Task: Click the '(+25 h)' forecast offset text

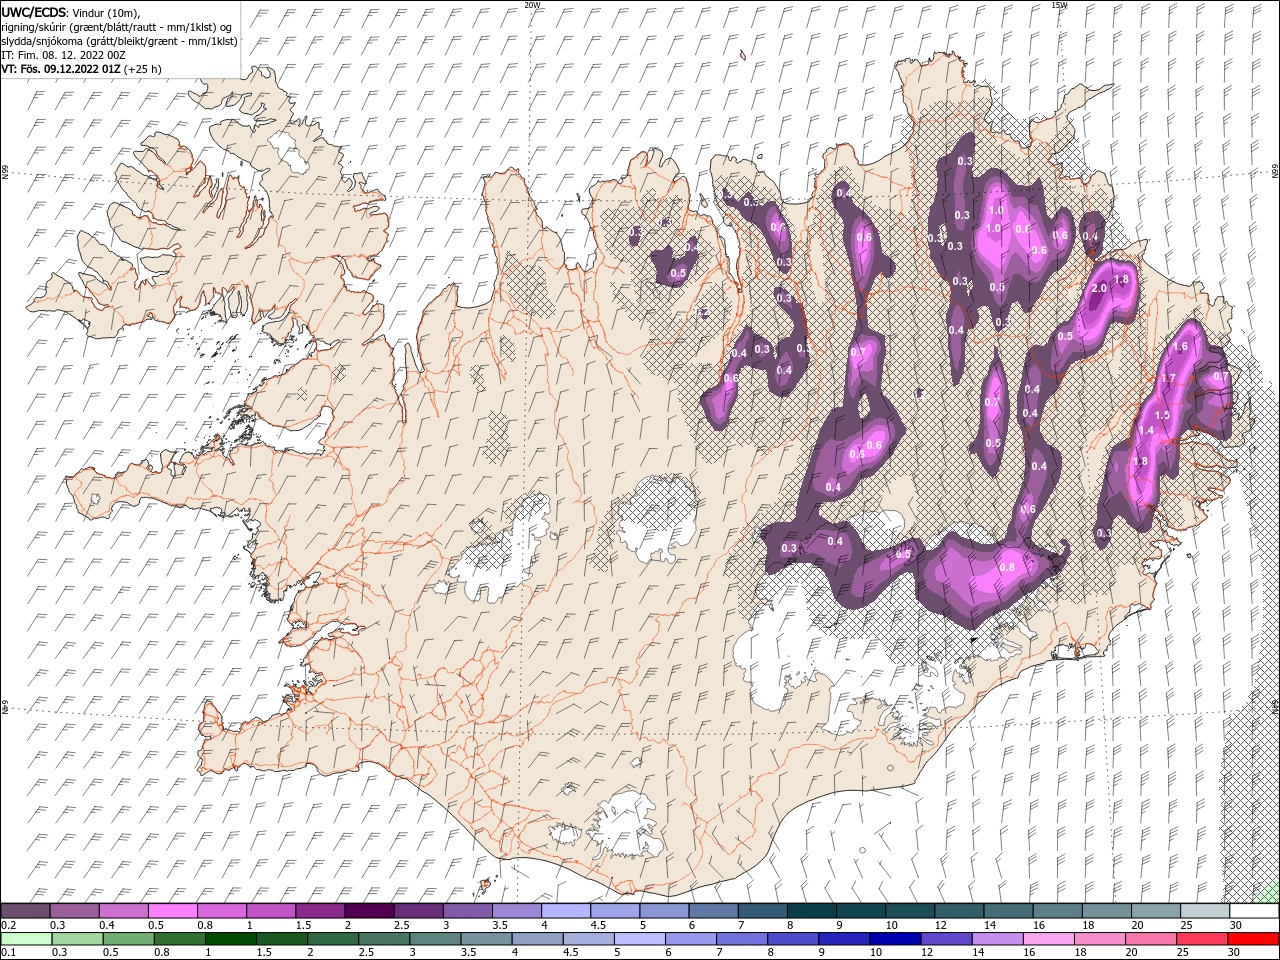Action: pos(143,69)
